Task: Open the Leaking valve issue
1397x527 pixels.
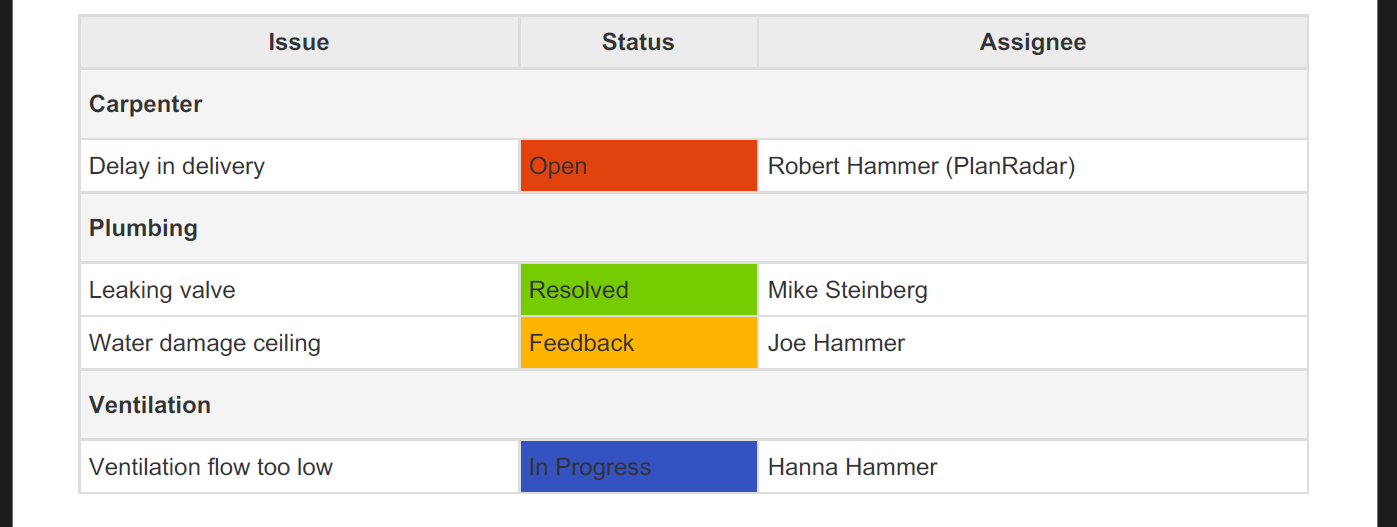Action: click(162, 290)
